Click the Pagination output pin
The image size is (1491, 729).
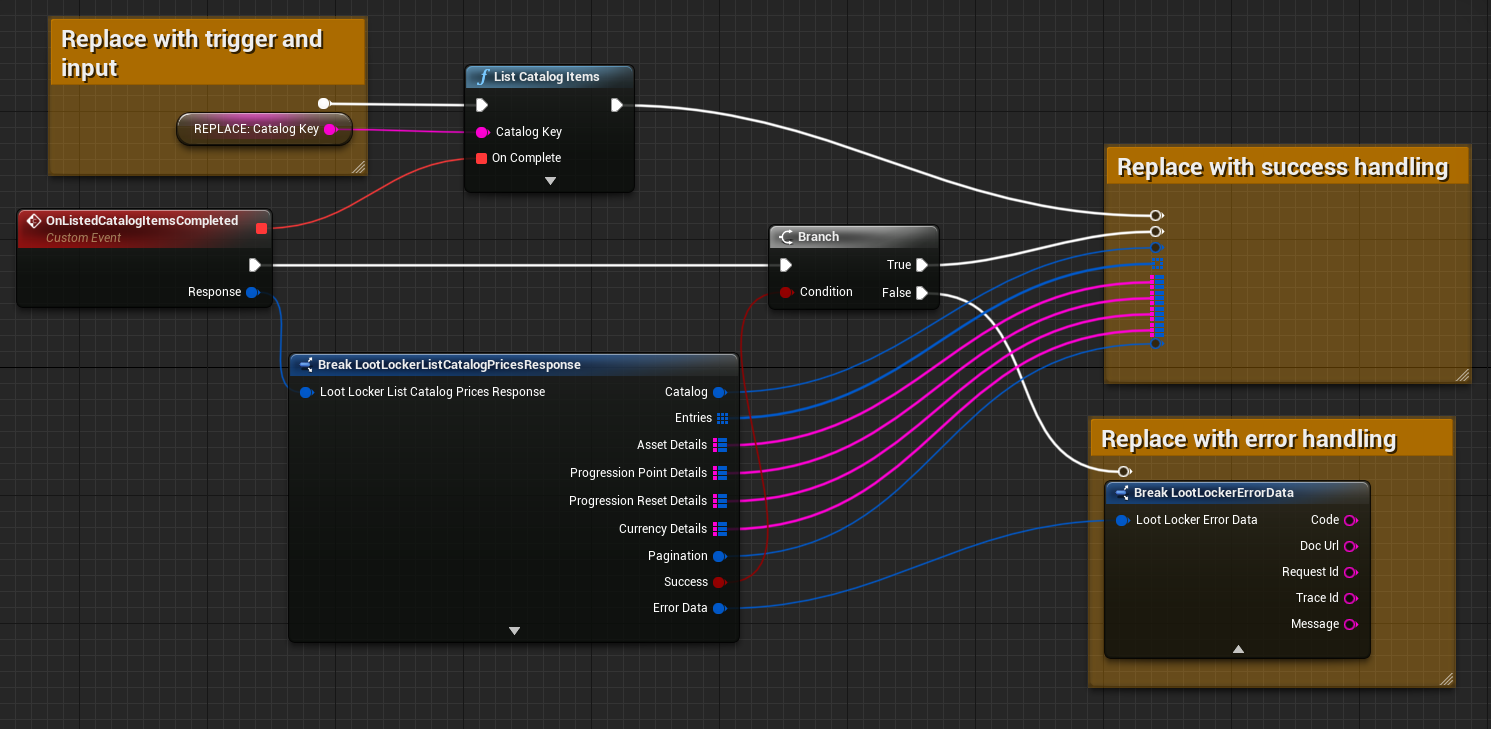coord(719,556)
